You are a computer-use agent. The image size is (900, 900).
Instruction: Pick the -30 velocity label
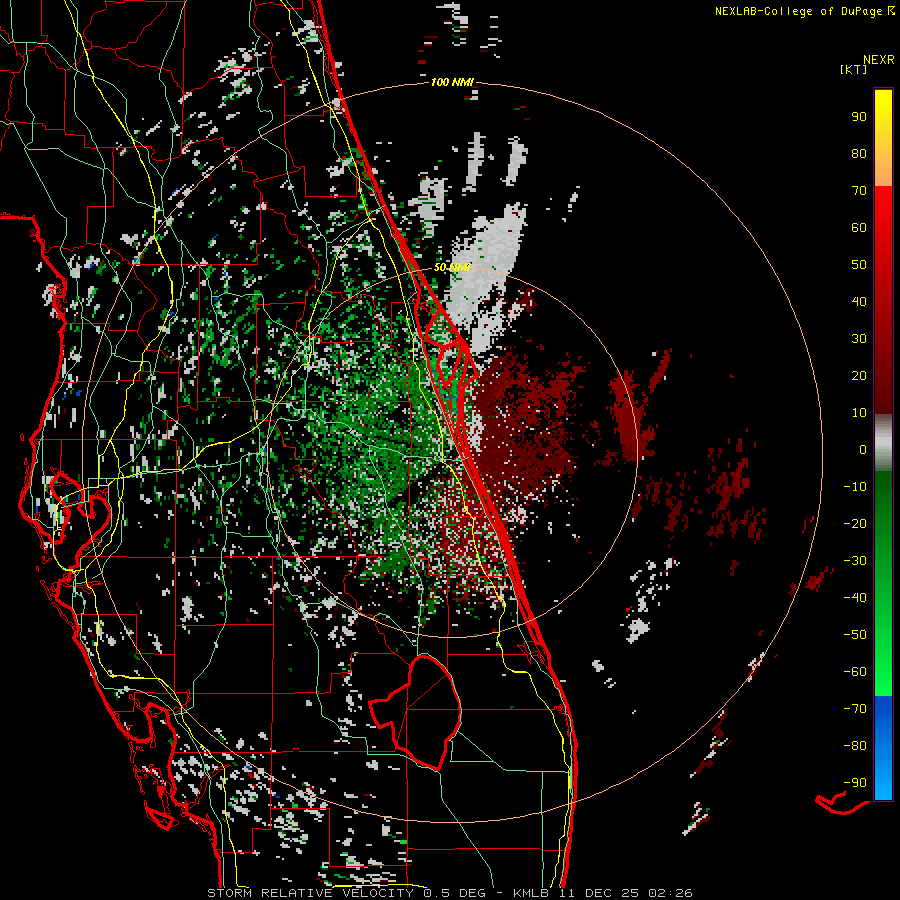(x=855, y=561)
